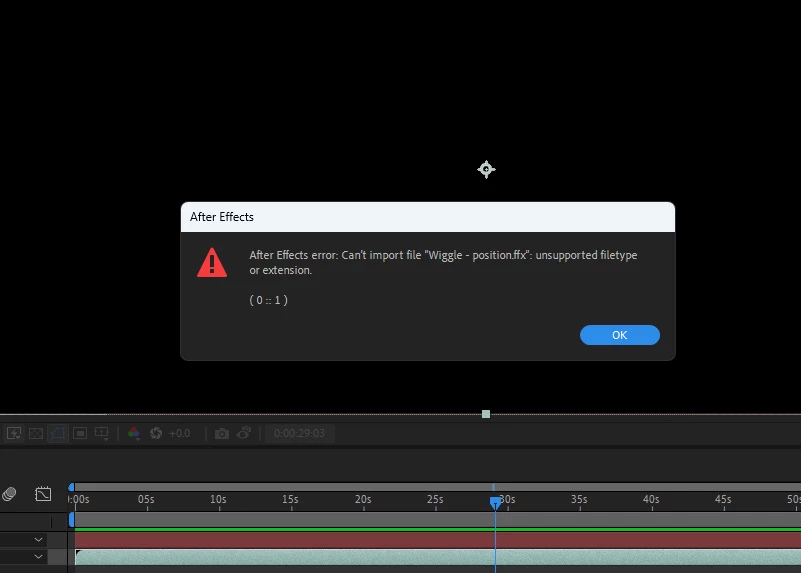The height and width of the screenshot is (573, 801).
Task: Click the Show Snapshot eye icon
Action: click(x=244, y=433)
